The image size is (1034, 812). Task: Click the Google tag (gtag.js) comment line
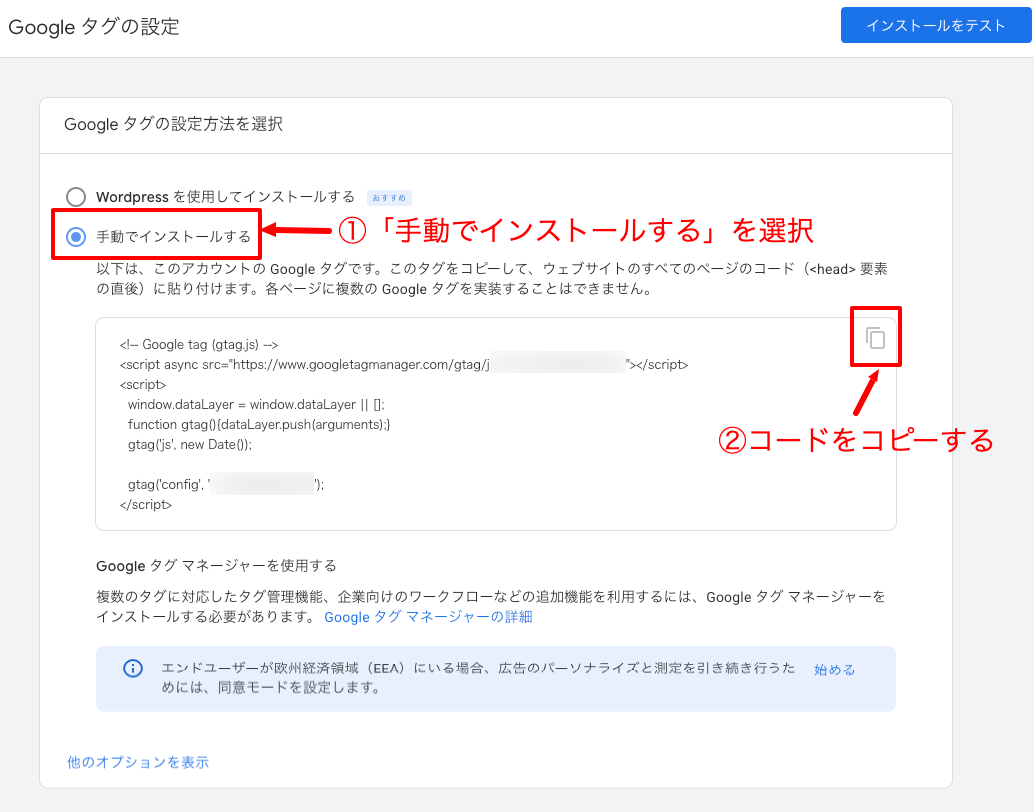pos(199,344)
